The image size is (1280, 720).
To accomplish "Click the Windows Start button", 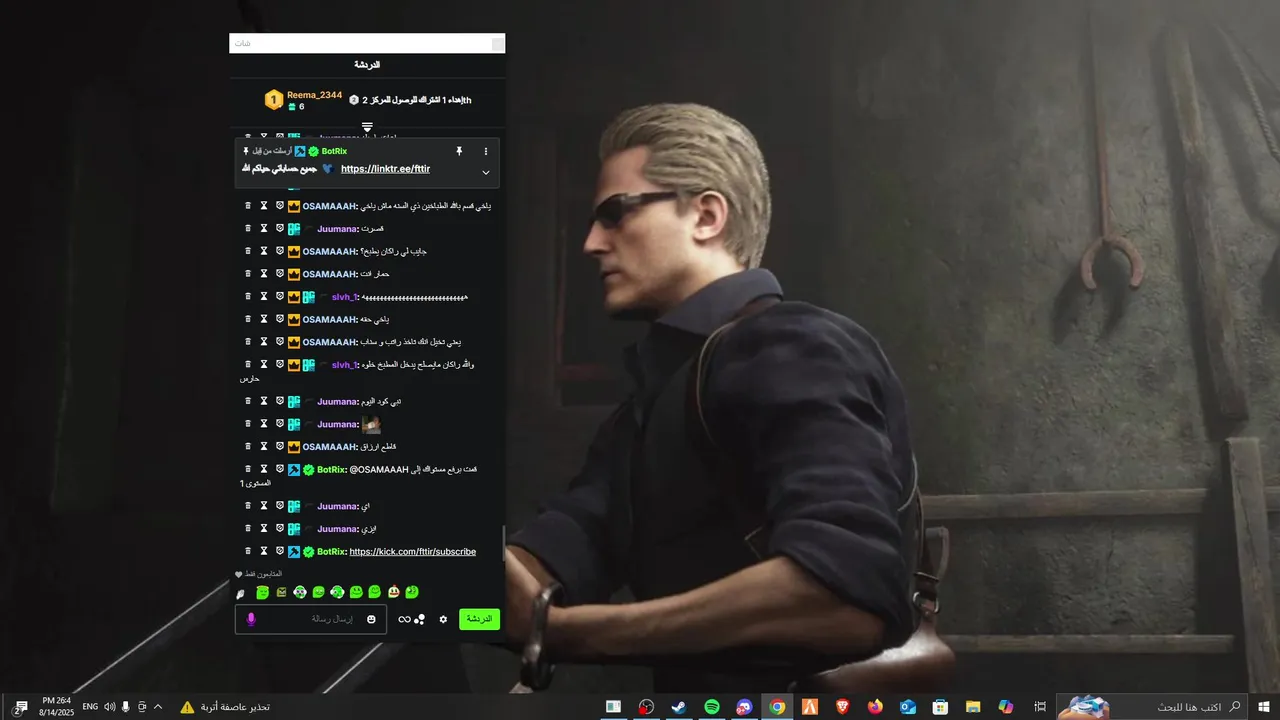I will pos(1263,707).
